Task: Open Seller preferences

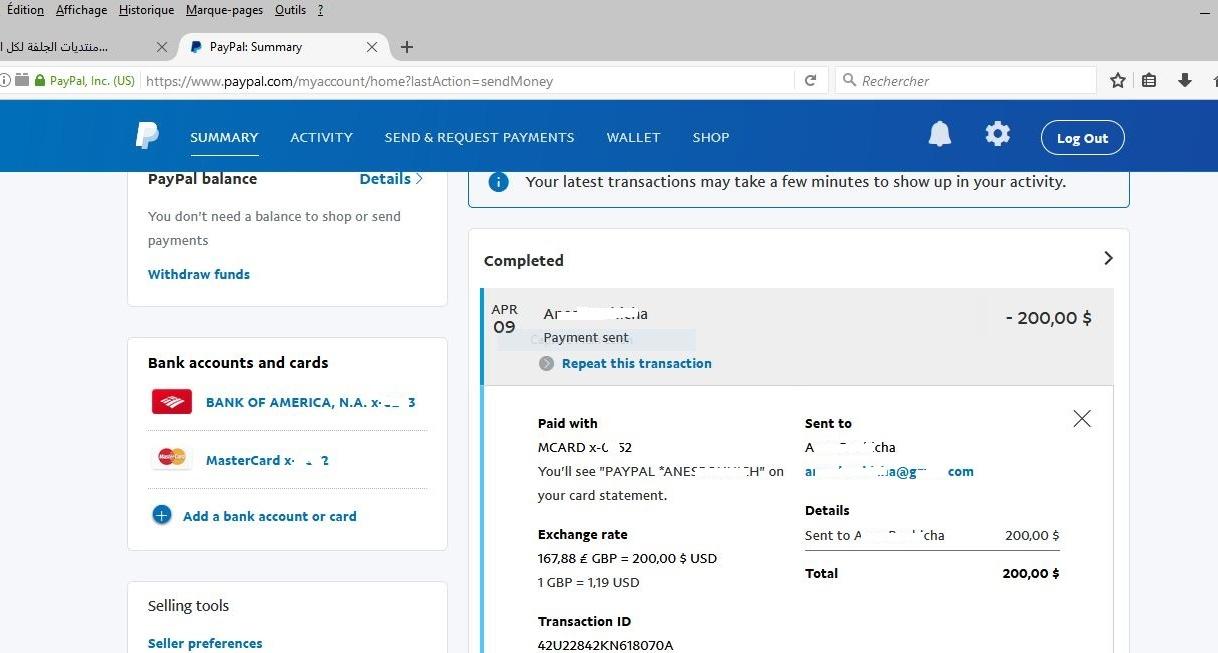Action: [205, 643]
